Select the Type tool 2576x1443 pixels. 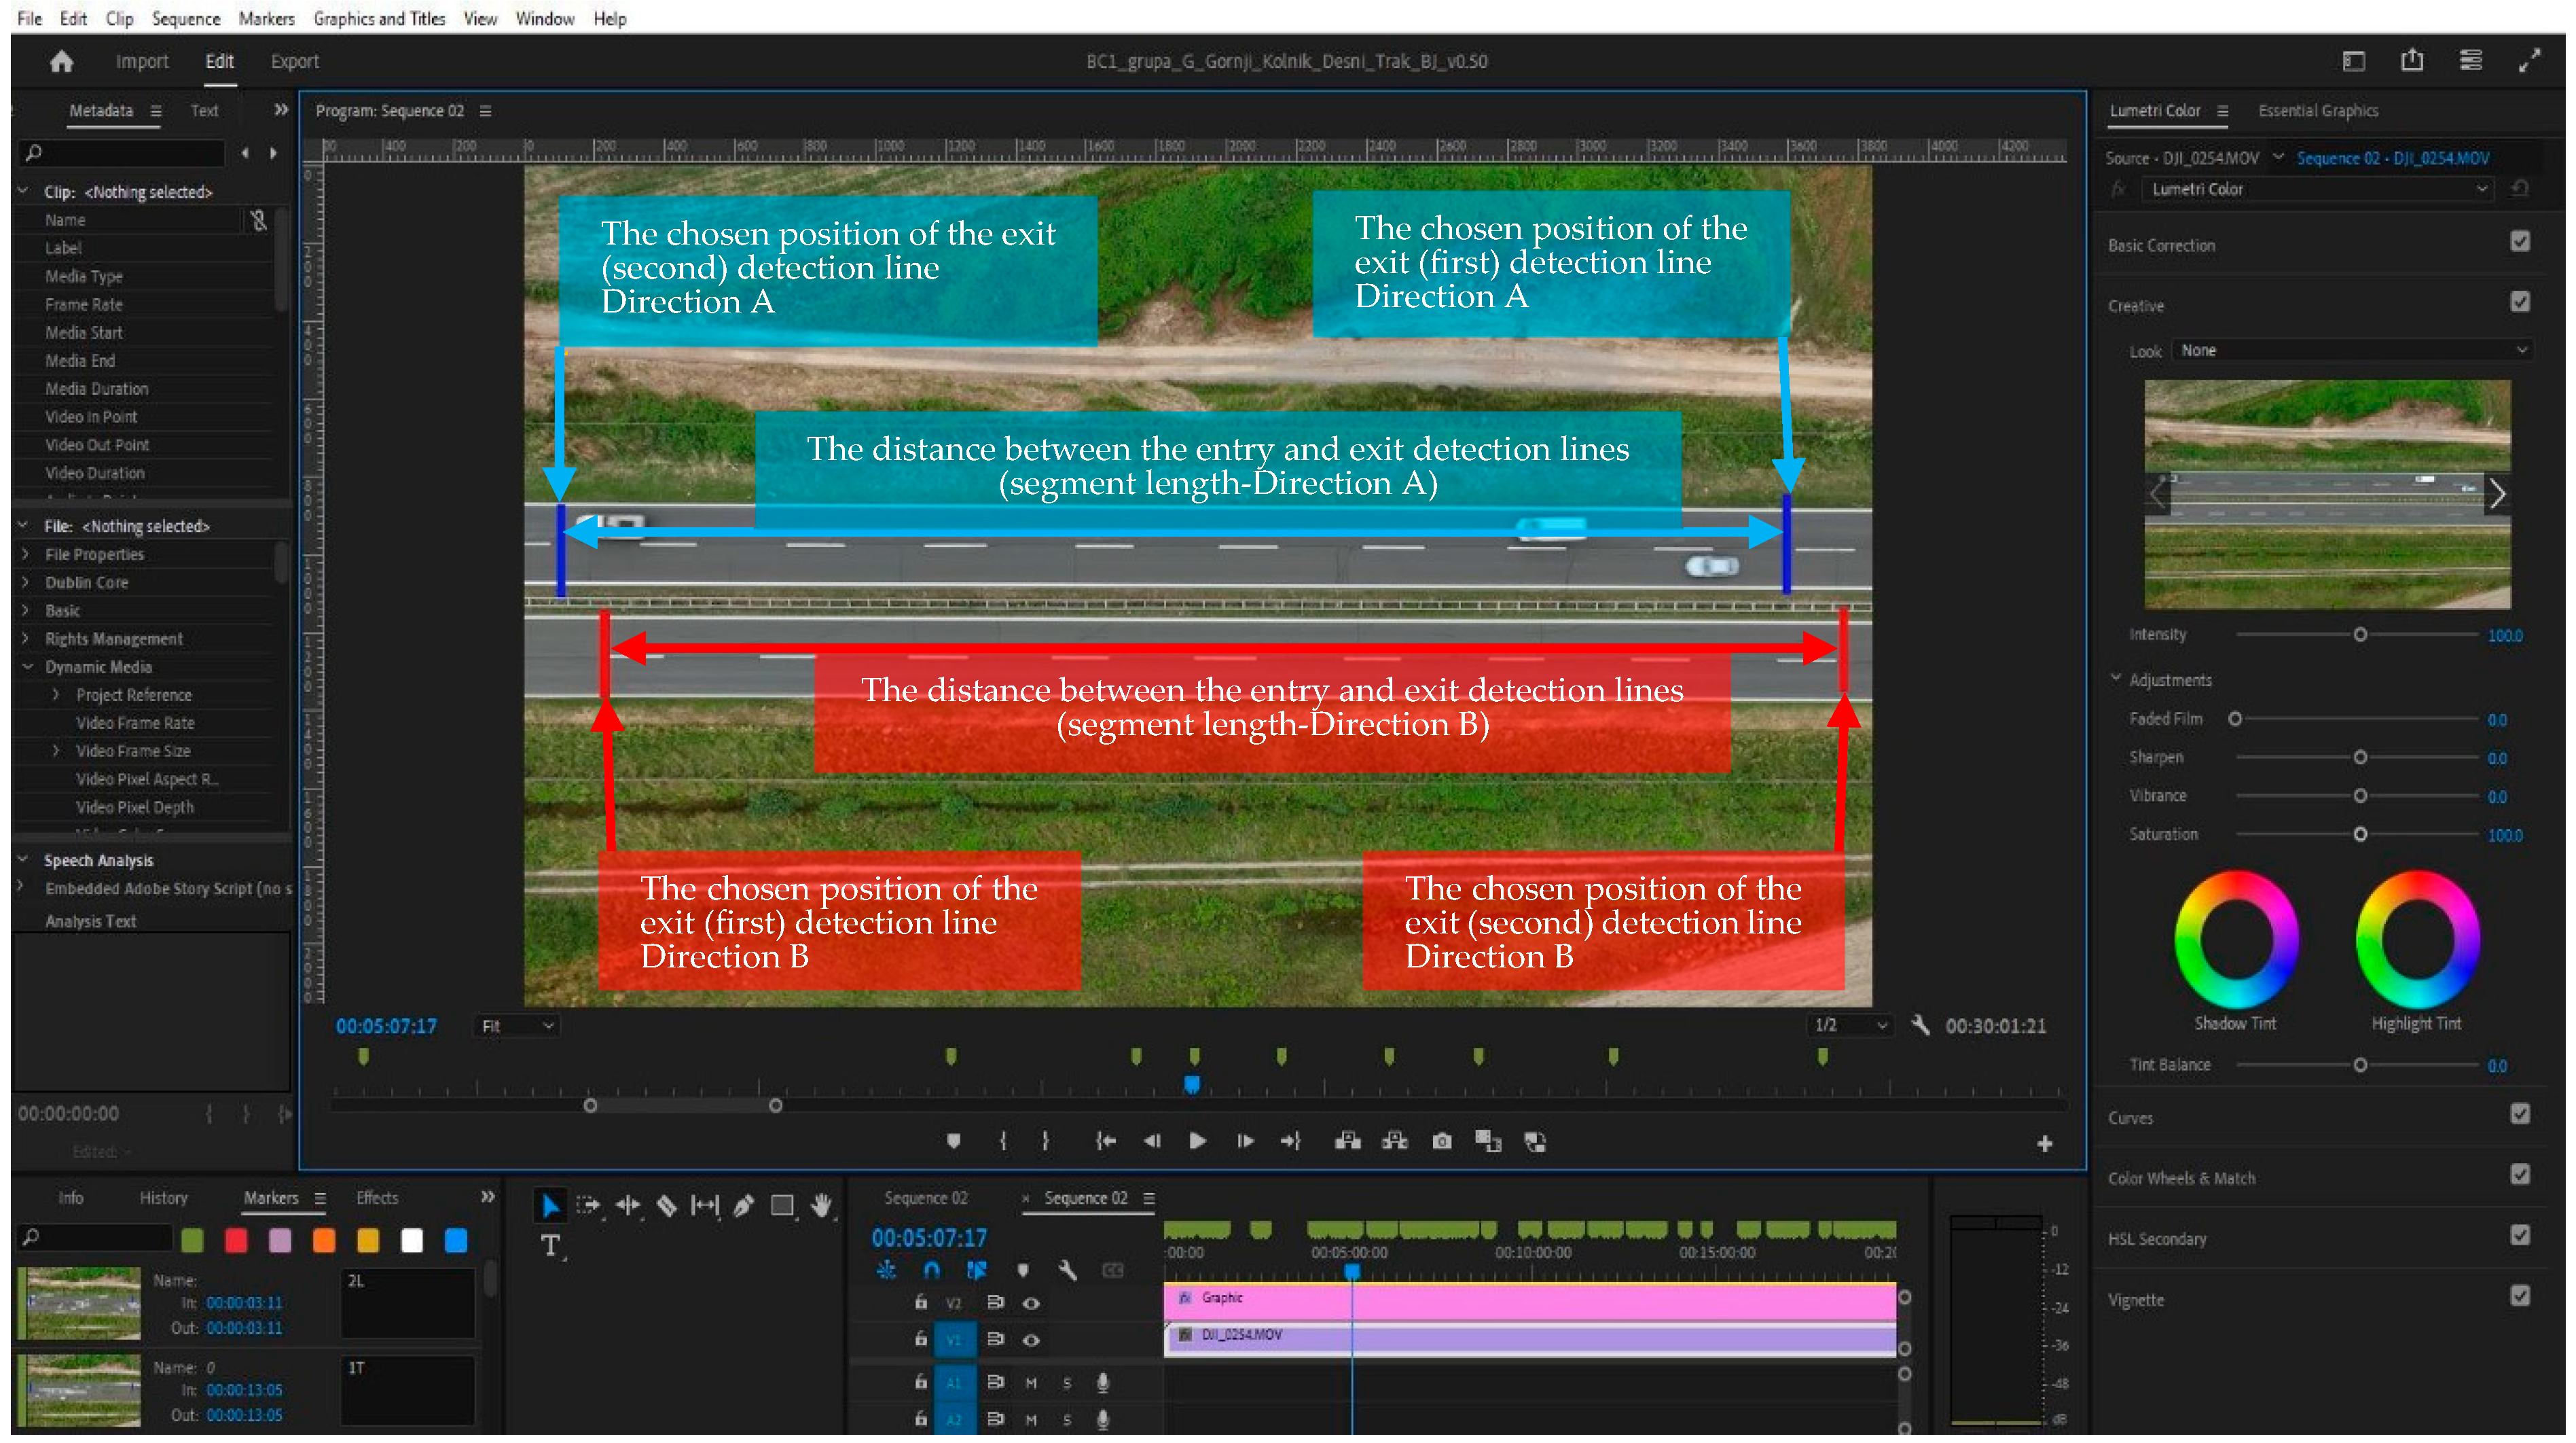(x=550, y=1245)
